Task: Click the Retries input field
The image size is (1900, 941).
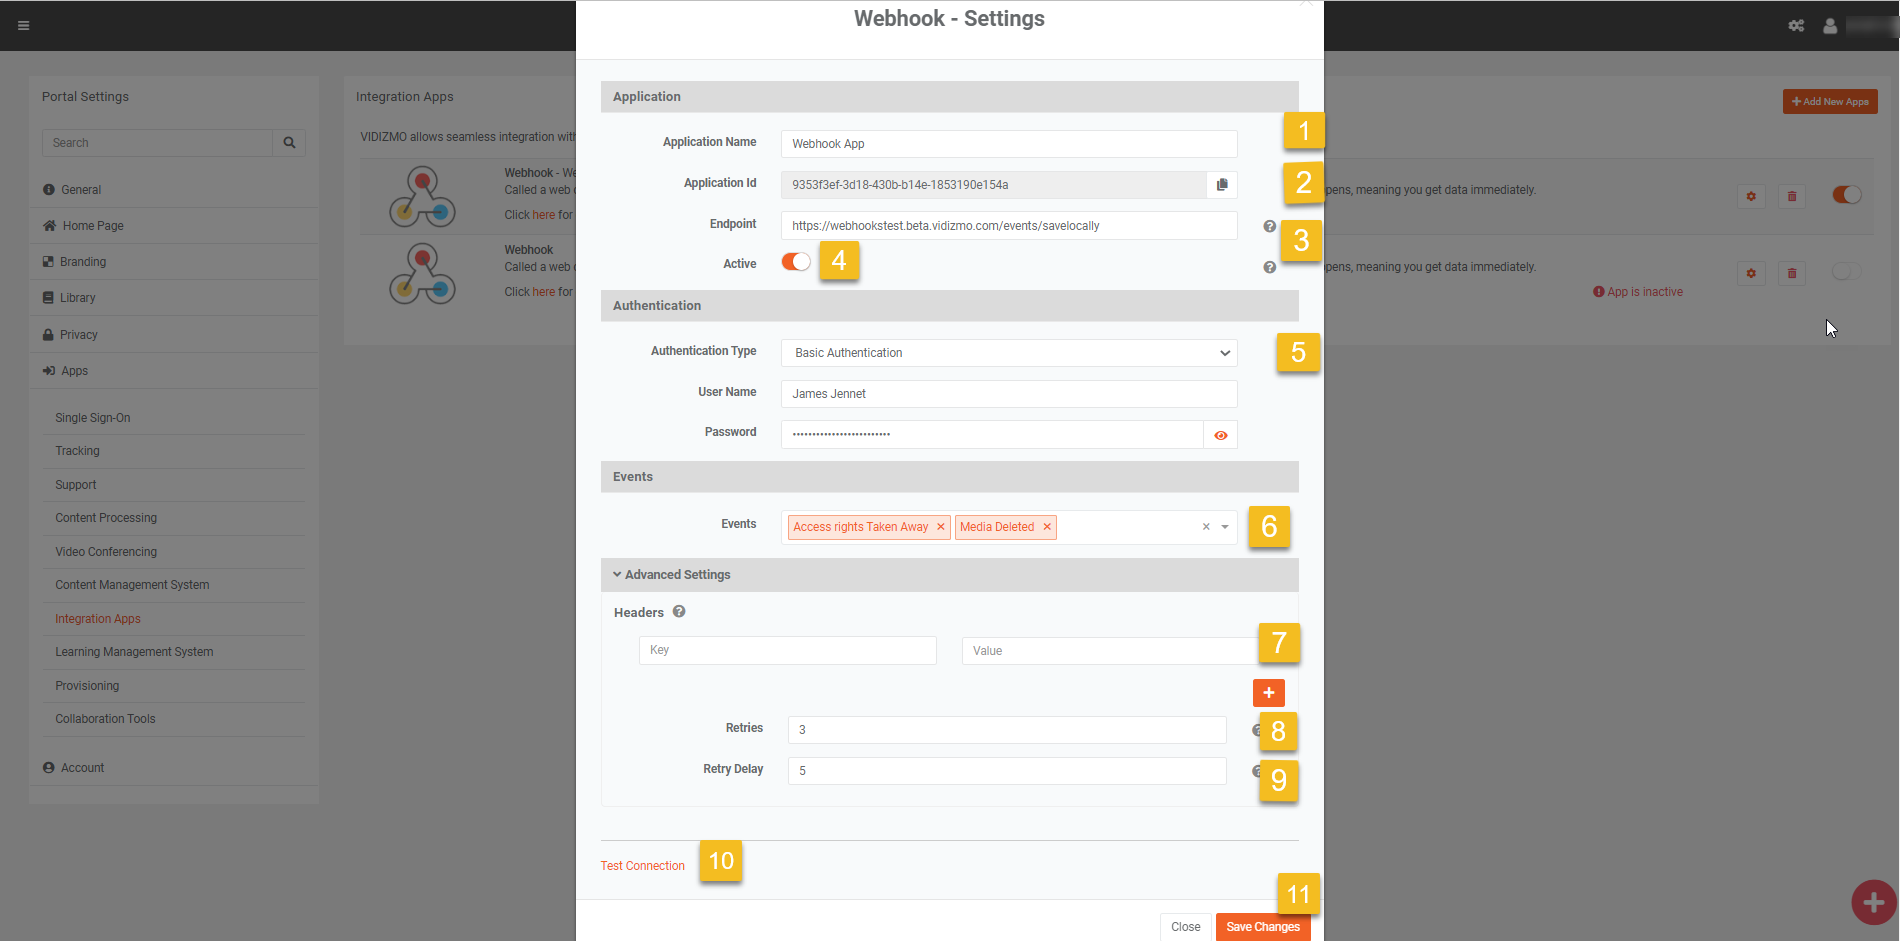Action: click(1006, 730)
